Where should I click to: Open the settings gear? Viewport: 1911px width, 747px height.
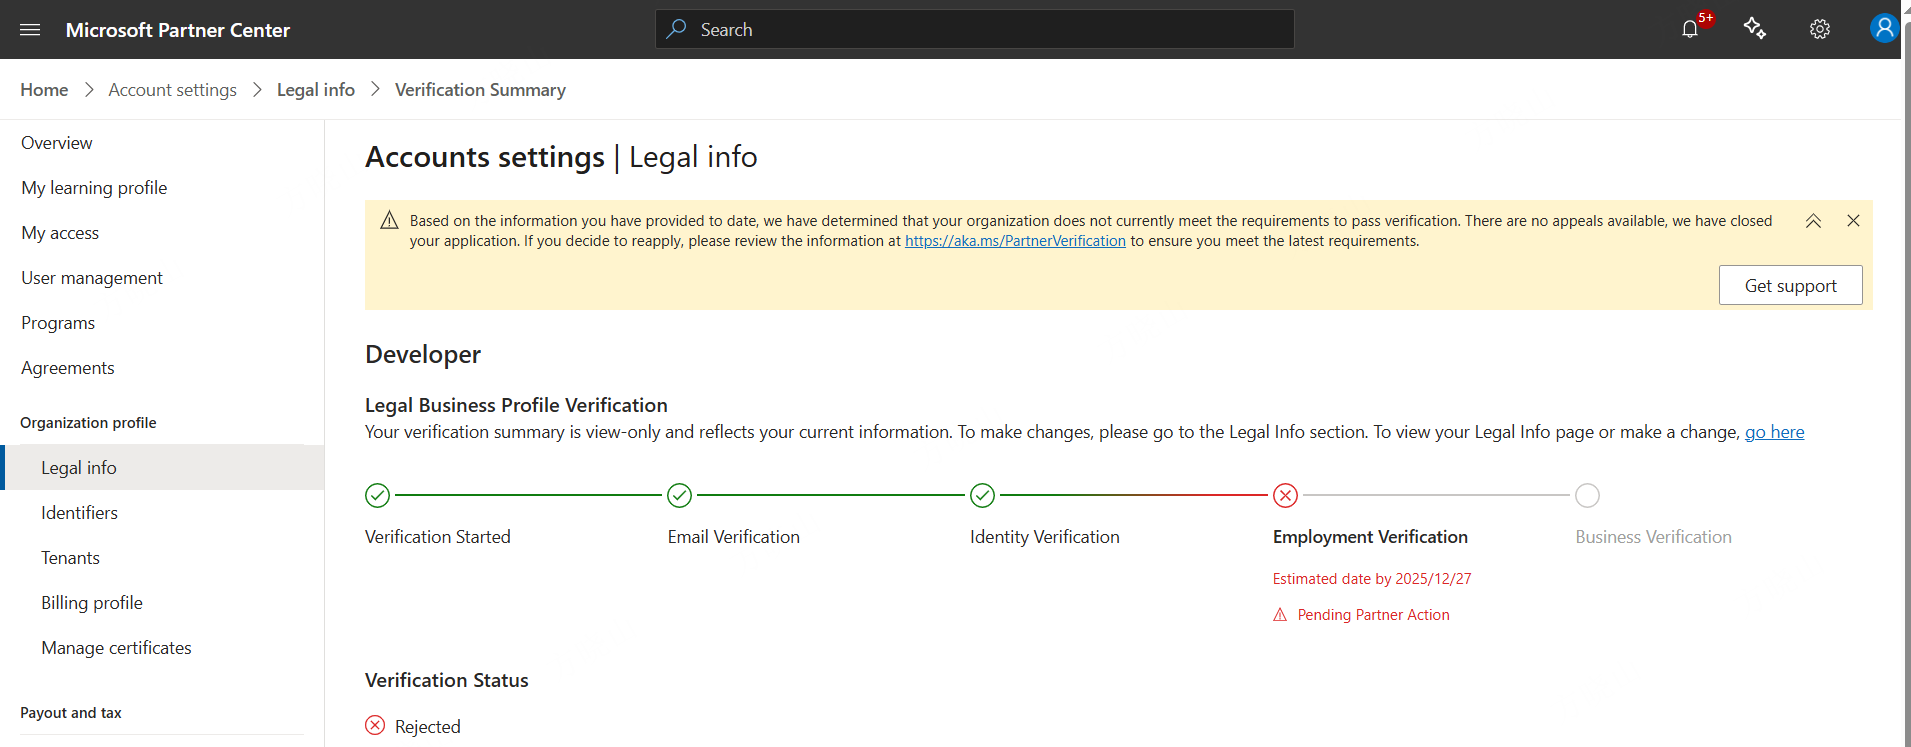tap(1820, 29)
